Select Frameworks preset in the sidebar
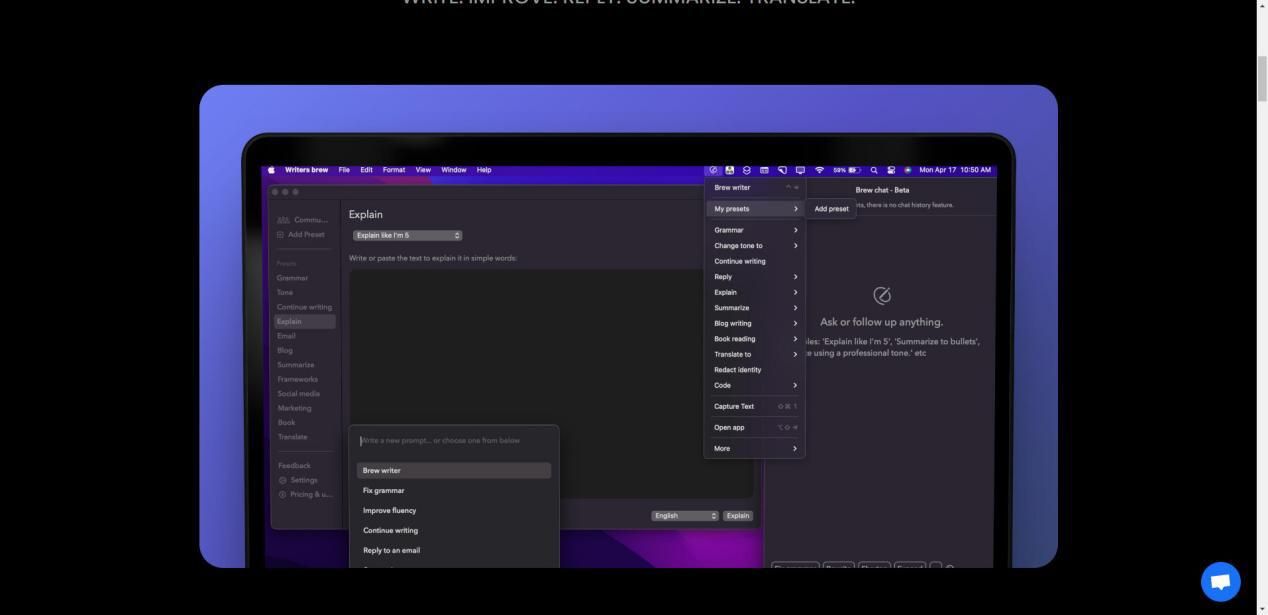Image resolution: width=1268 pixels, height=615 pixels. point(297,379)
